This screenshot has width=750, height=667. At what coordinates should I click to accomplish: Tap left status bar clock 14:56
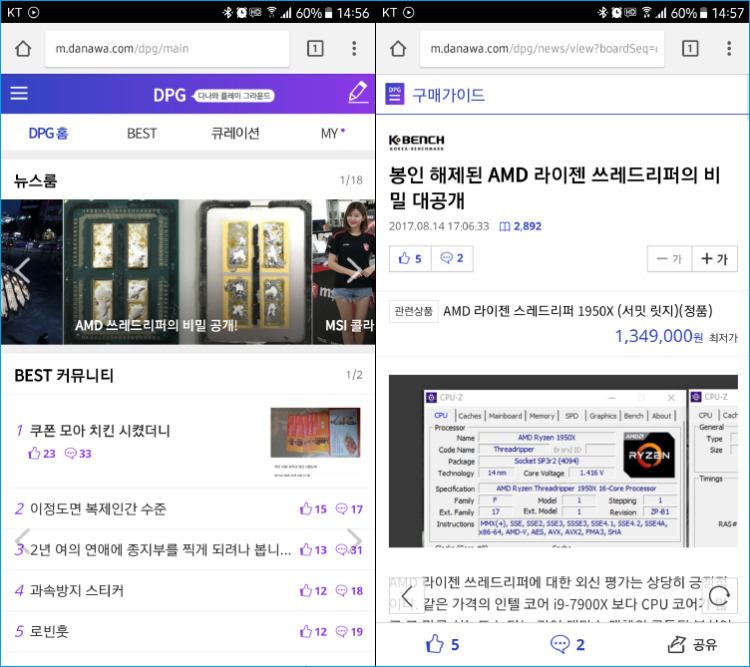353,12
